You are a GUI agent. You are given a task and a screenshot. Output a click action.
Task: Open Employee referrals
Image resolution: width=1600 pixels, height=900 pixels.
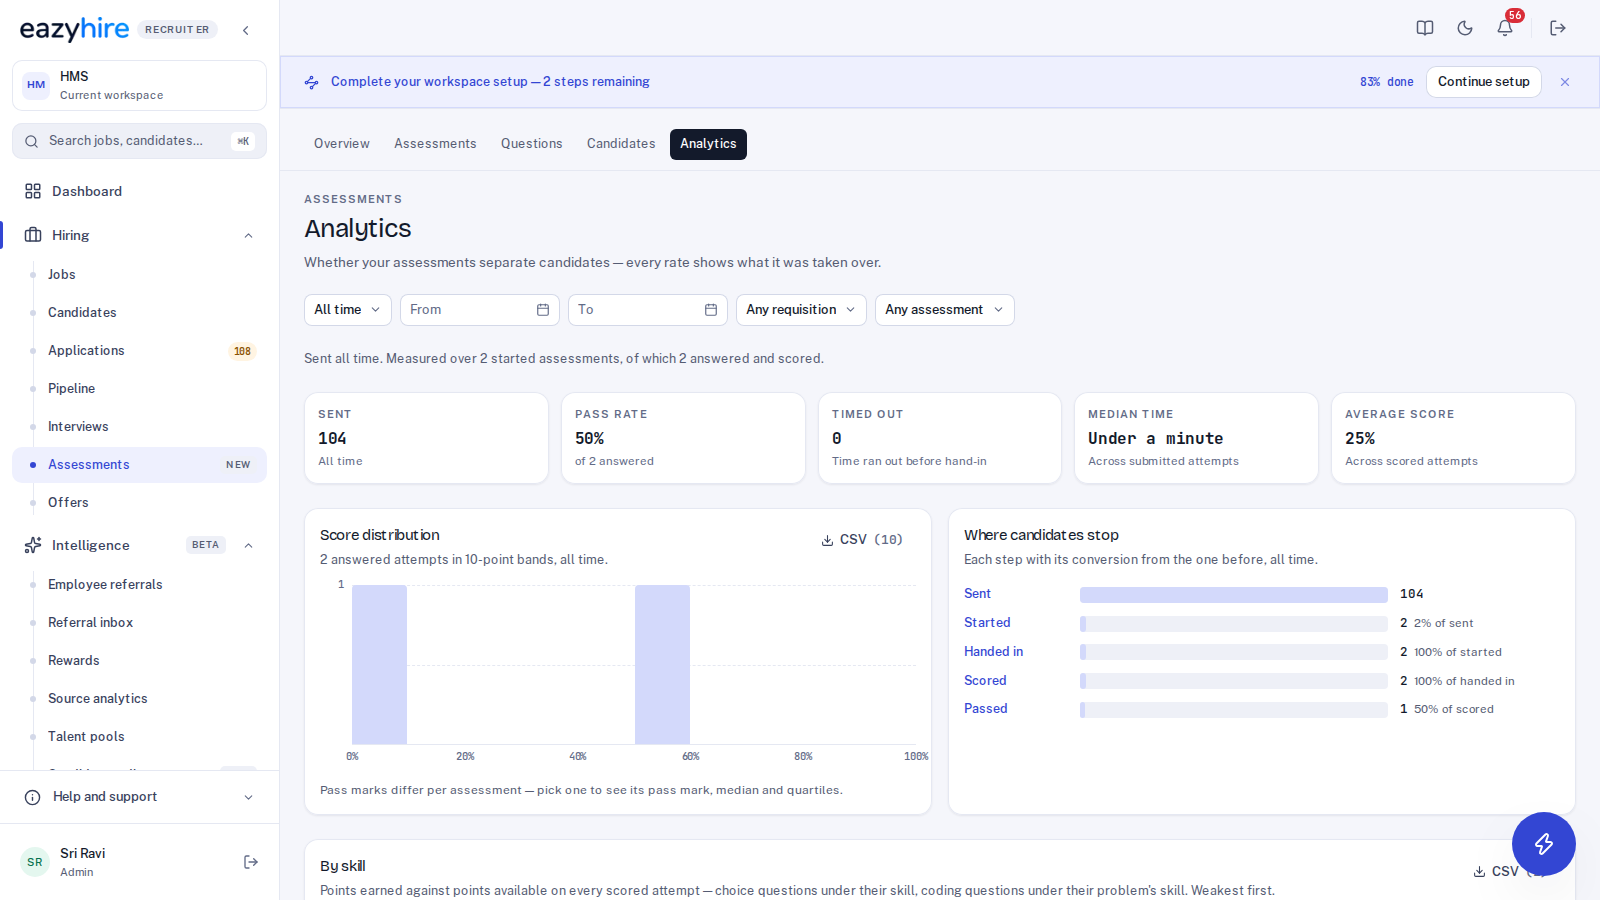139,584
